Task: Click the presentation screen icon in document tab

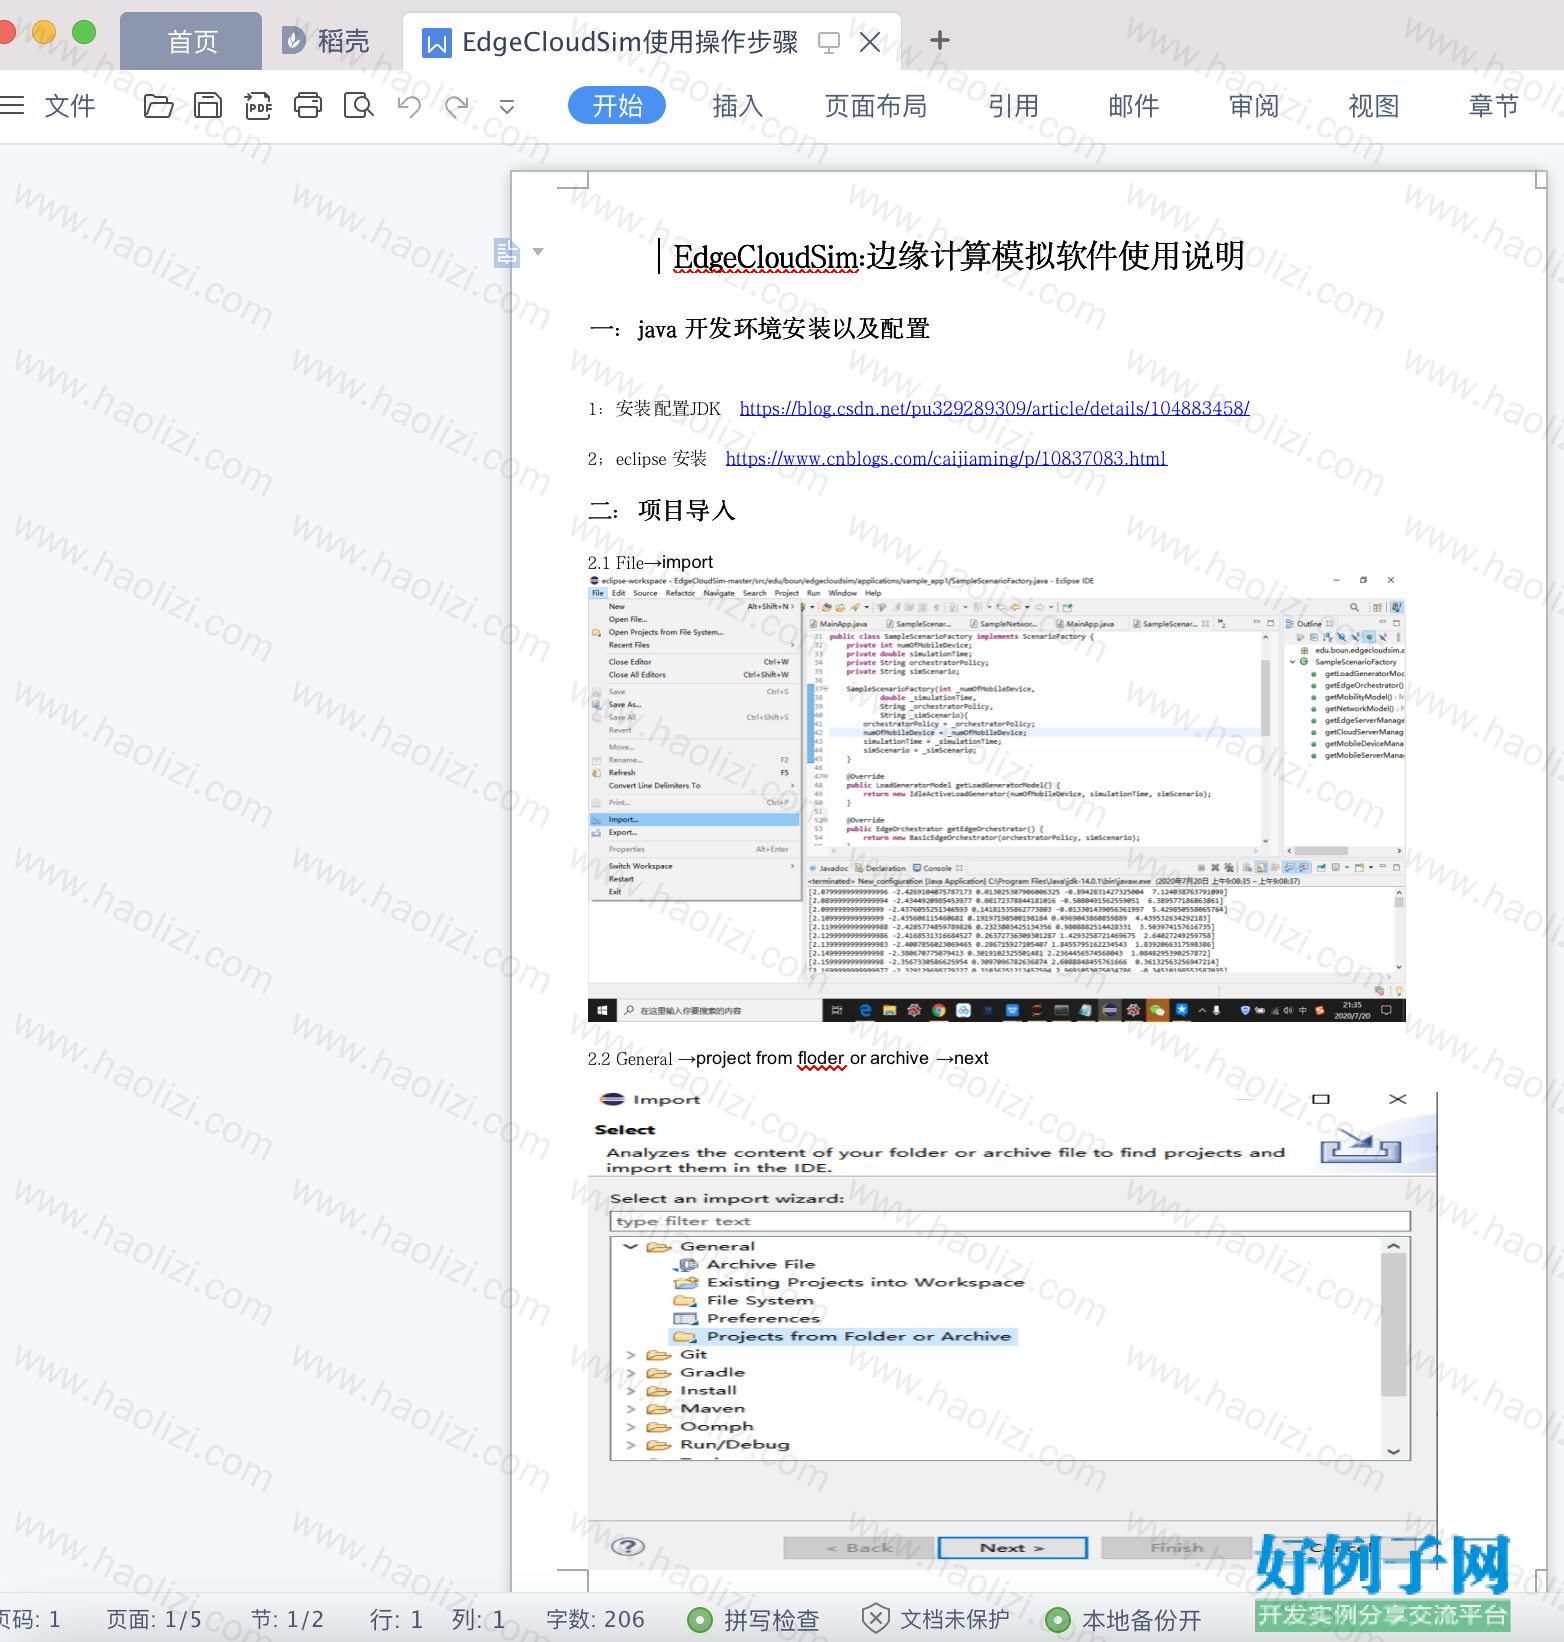Action: [x=828, y=42]
